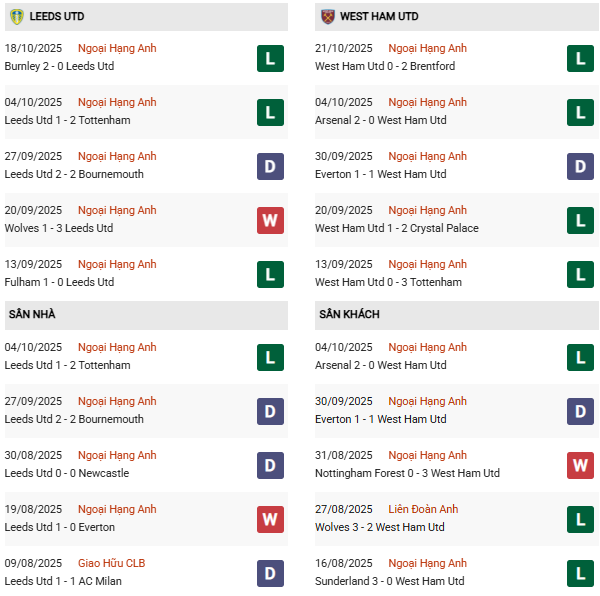Select the SÂN NHÀ section header

coord(32,315)
